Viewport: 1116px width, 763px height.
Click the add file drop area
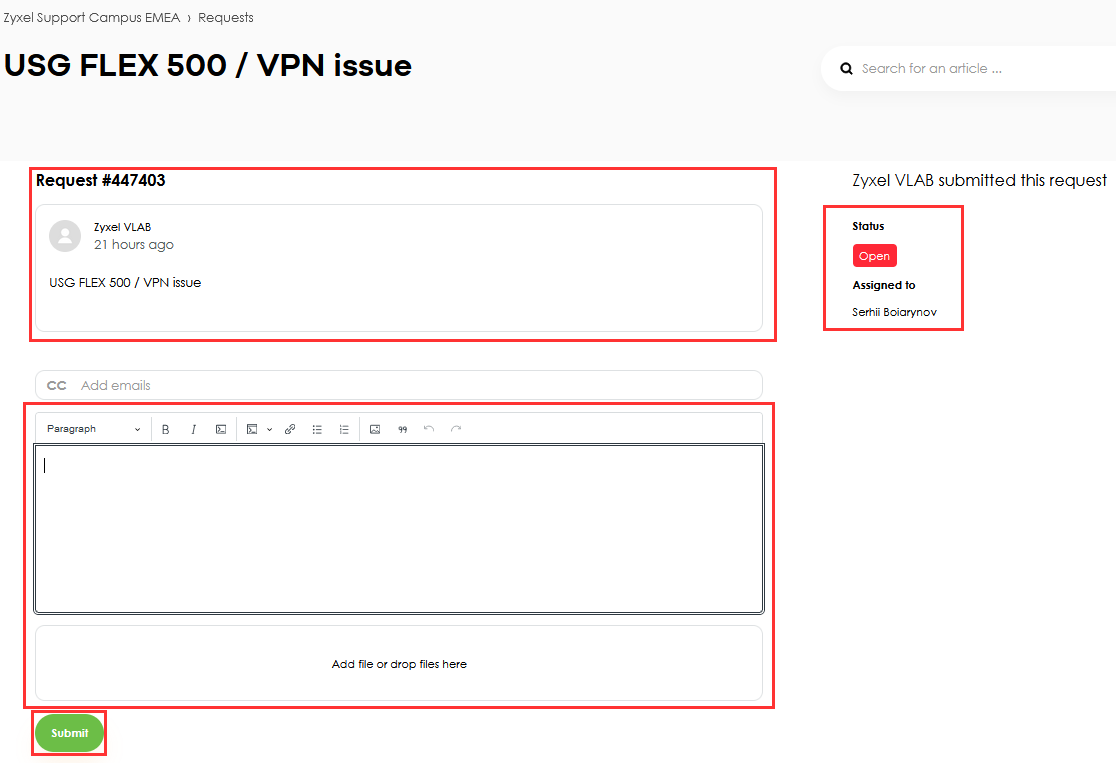click(398, 664)
